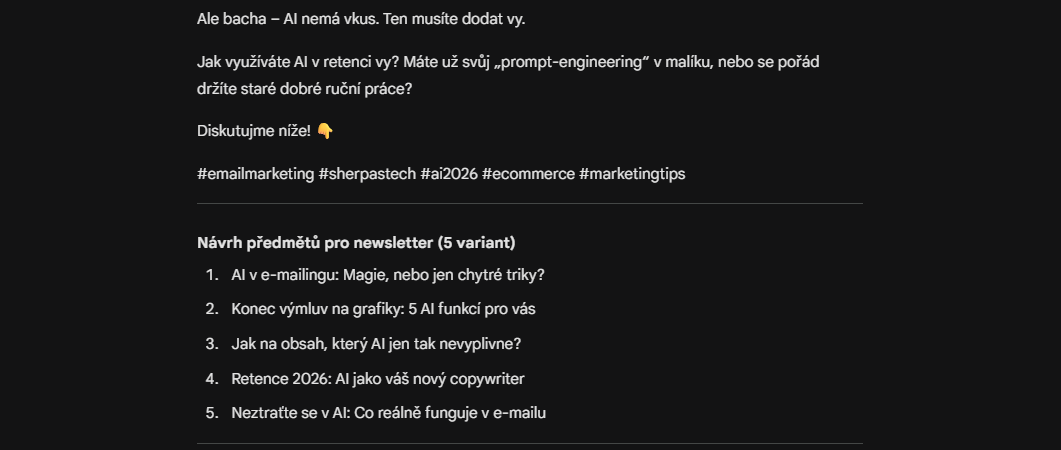Click the "Neztraťte se v AI" list item
Screen dimensions: 1061x450
pos(388,413)
